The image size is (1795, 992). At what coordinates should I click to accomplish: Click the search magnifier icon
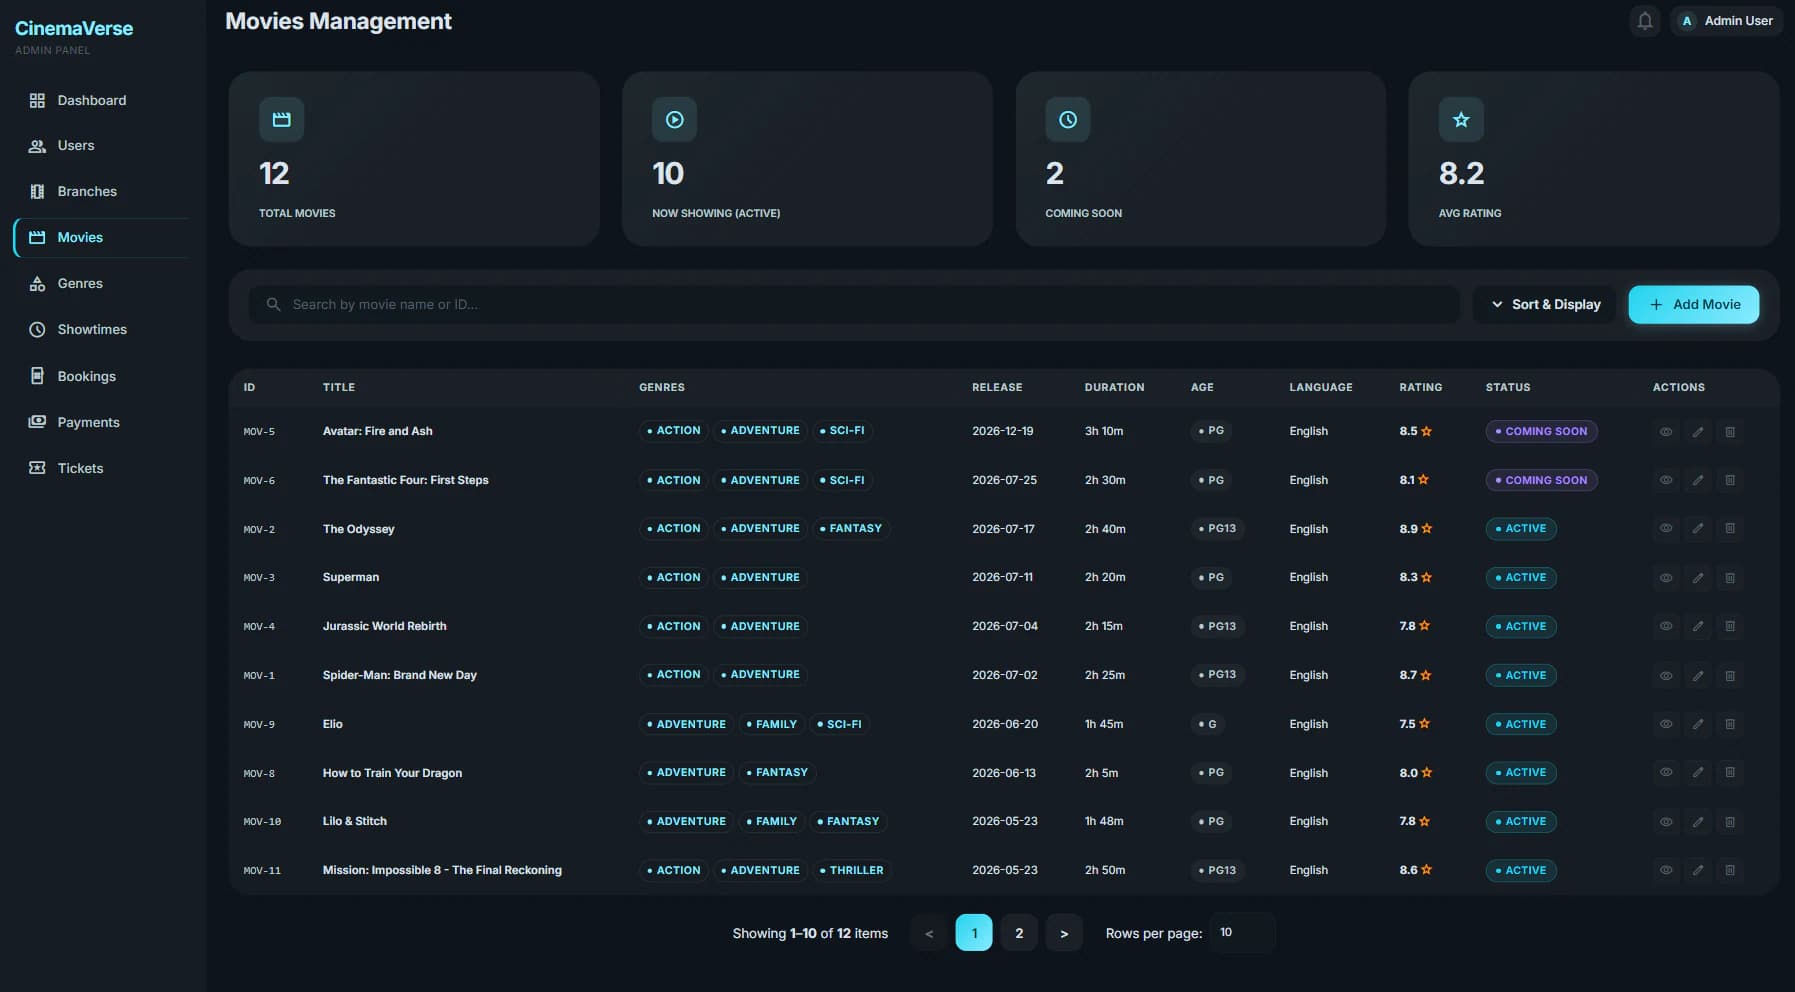pyautogui.click(x=273, y=304)
